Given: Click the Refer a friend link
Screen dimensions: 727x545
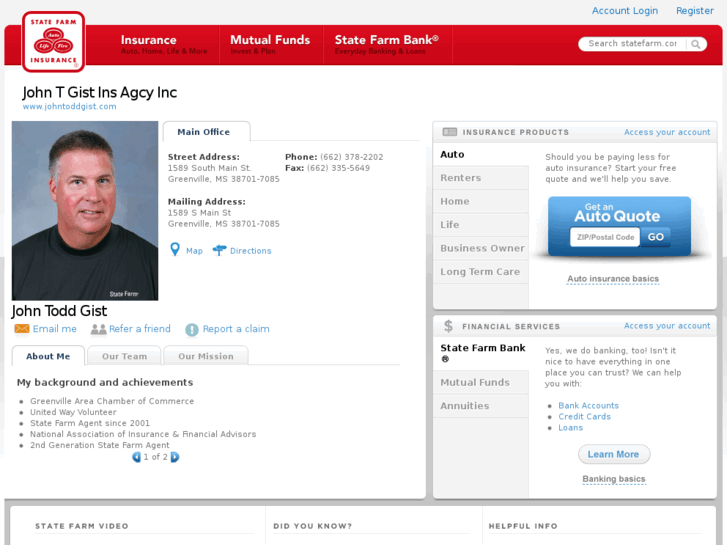Looking at the screenshot, I should click(140, 329).
